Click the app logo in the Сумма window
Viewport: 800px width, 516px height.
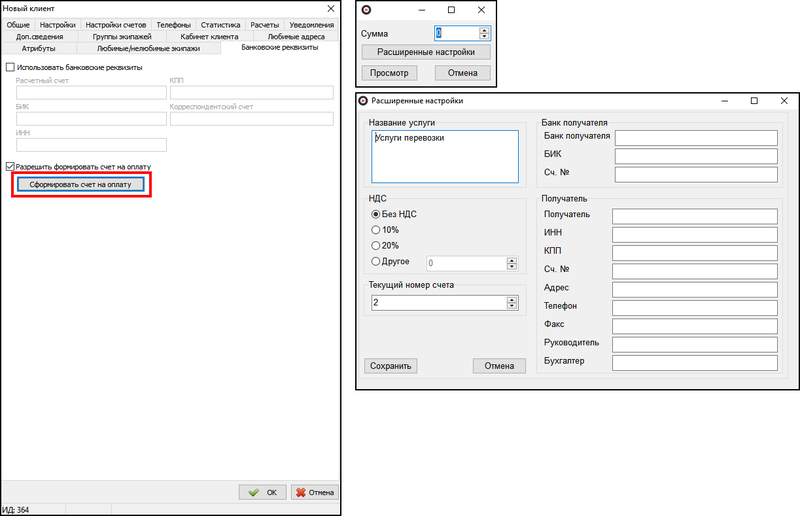366,10
